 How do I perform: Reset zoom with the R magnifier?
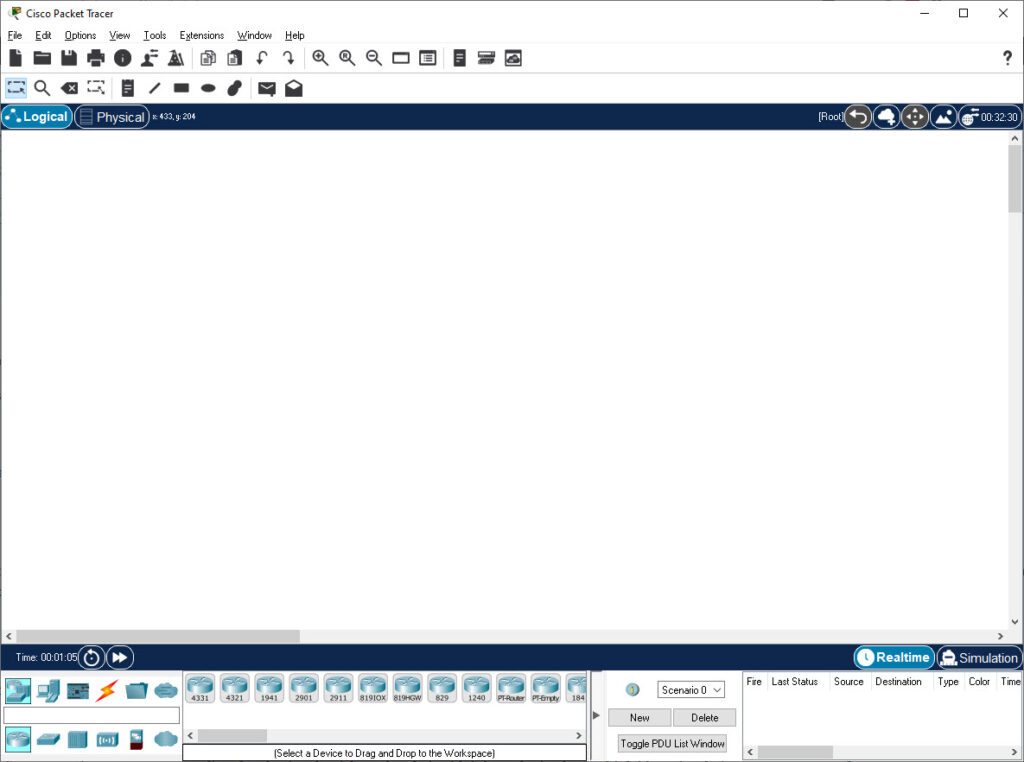tap(347, 58)
